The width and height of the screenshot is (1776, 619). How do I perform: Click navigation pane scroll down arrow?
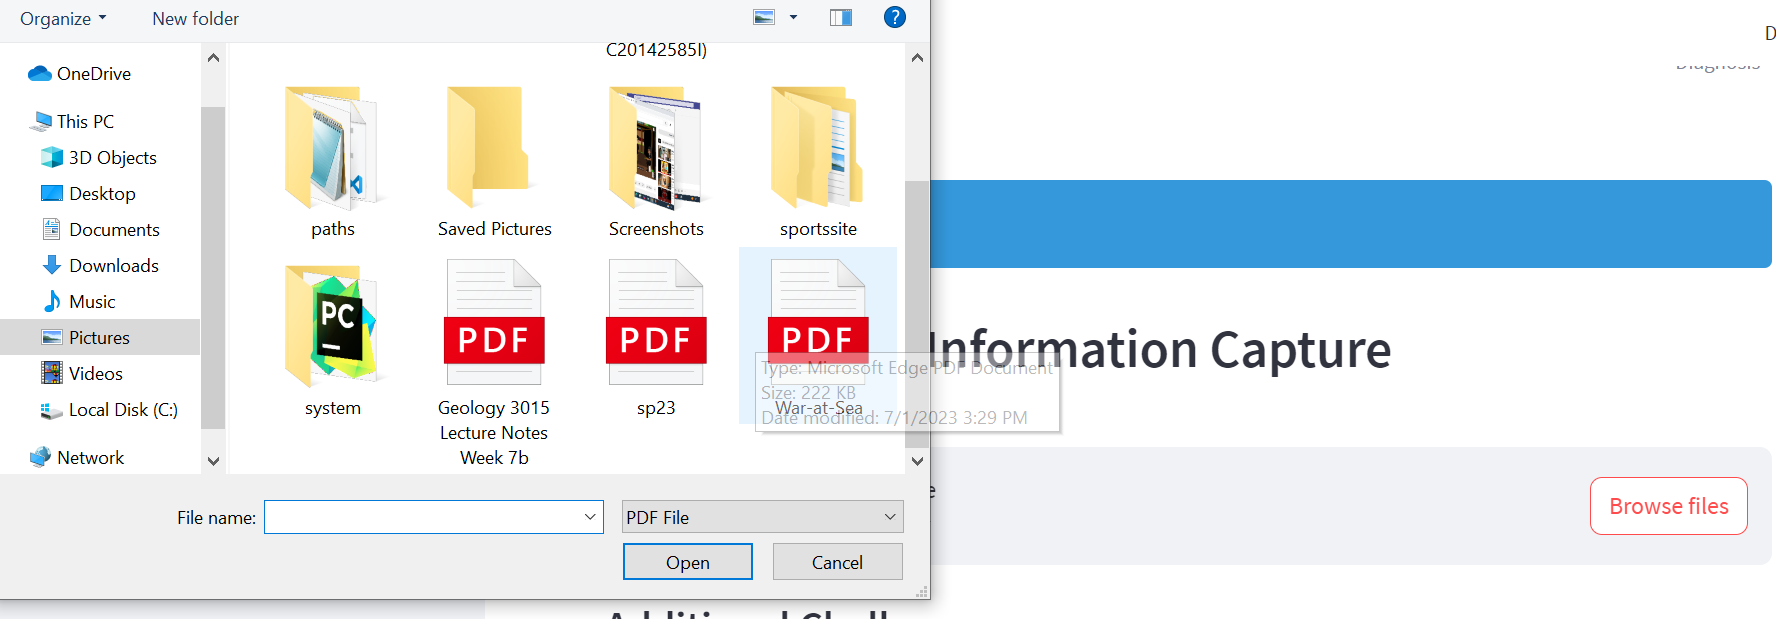(213, 461)
